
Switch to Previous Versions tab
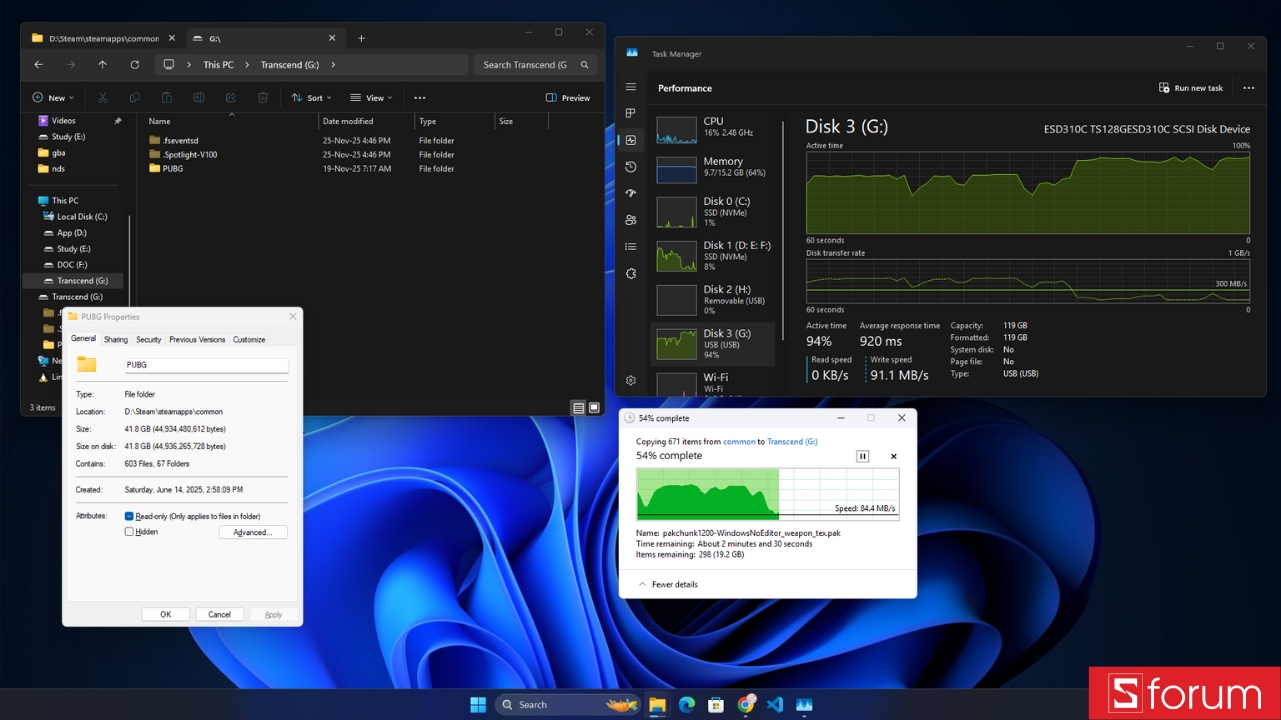click(x=197, y=340)
